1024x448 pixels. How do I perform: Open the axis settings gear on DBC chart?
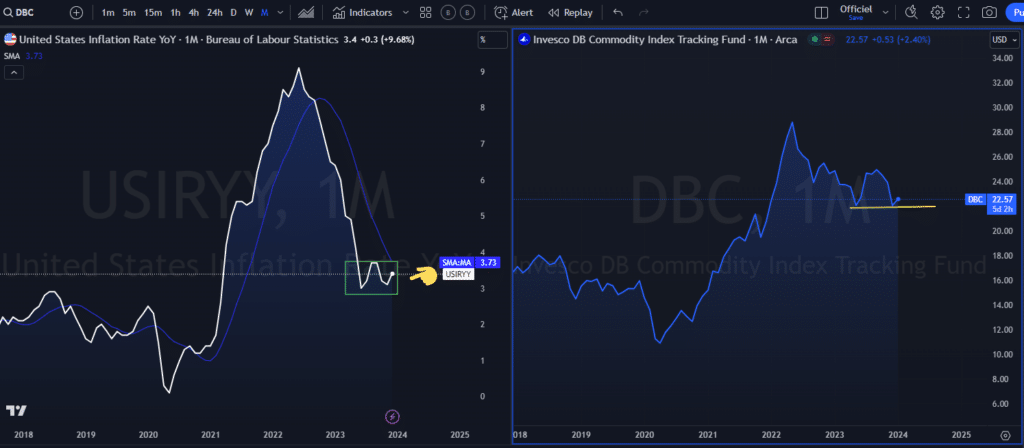point(1005,434)
